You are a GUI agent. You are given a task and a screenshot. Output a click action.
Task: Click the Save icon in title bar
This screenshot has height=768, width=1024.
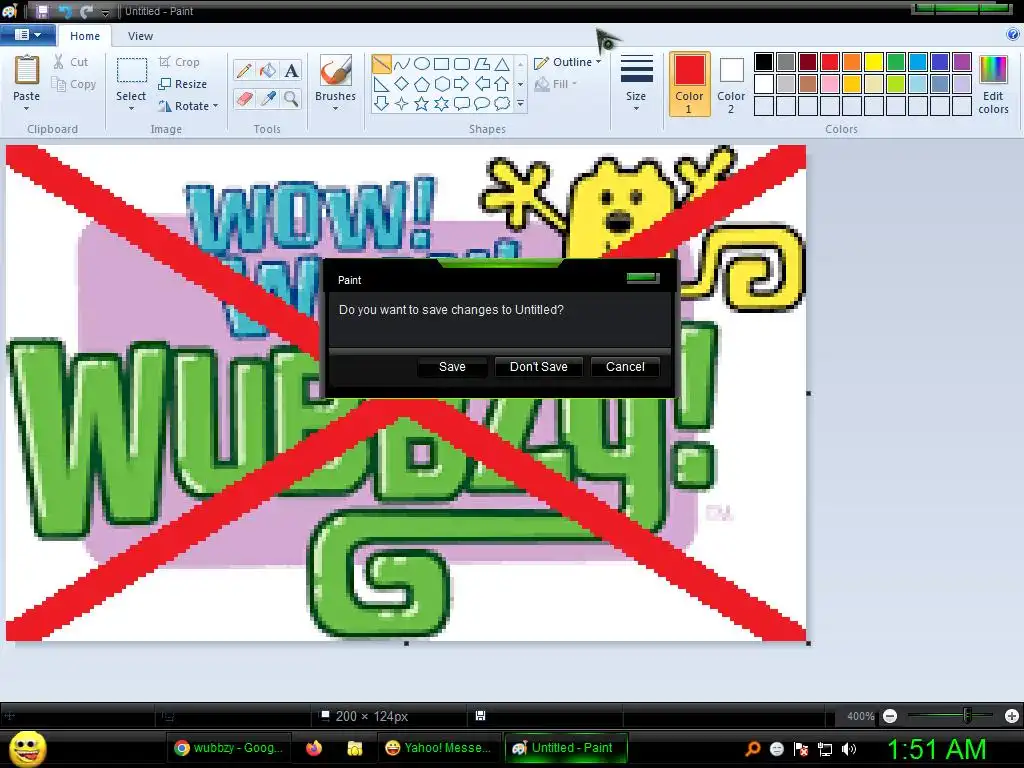[42, 11]
